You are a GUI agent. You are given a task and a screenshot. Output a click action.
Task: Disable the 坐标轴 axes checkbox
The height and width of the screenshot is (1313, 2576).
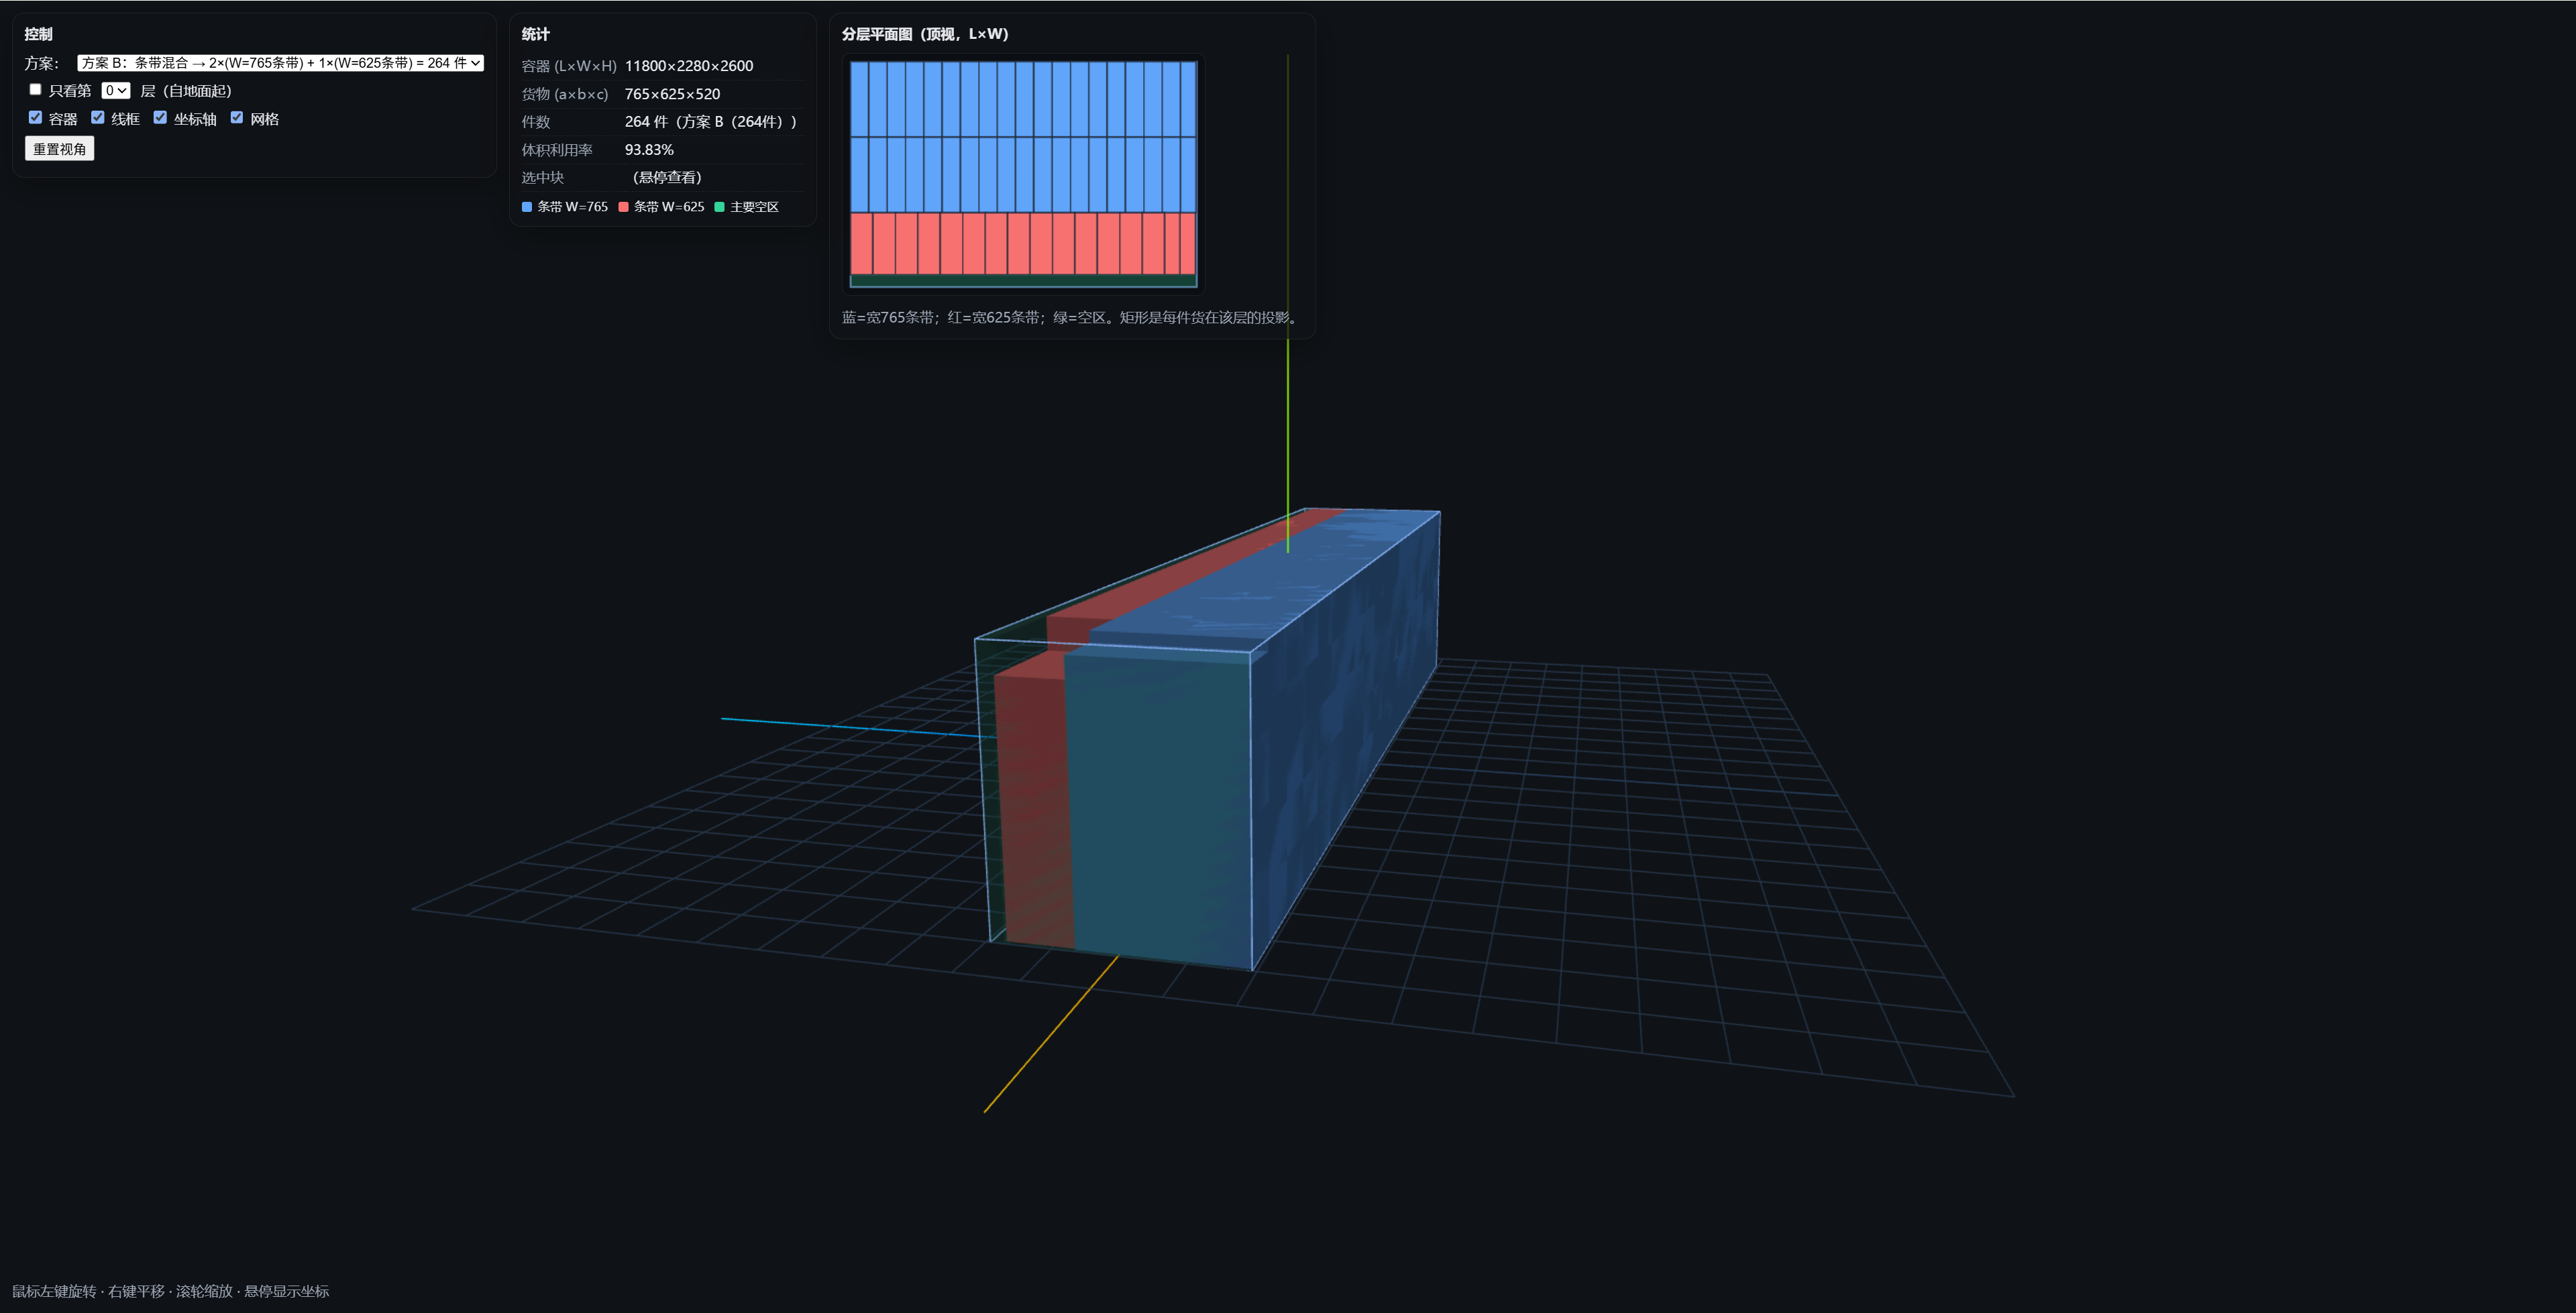[x=160, y=118]
